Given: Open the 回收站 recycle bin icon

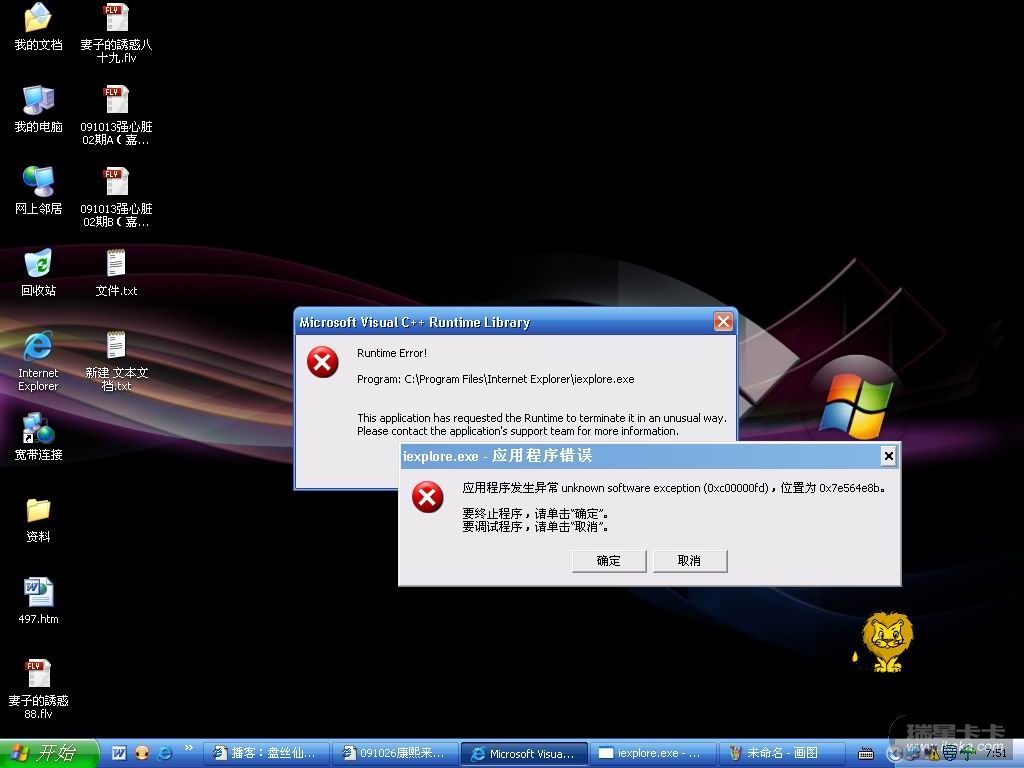Looking at the screenshot, I should click(x=38, y=273).
